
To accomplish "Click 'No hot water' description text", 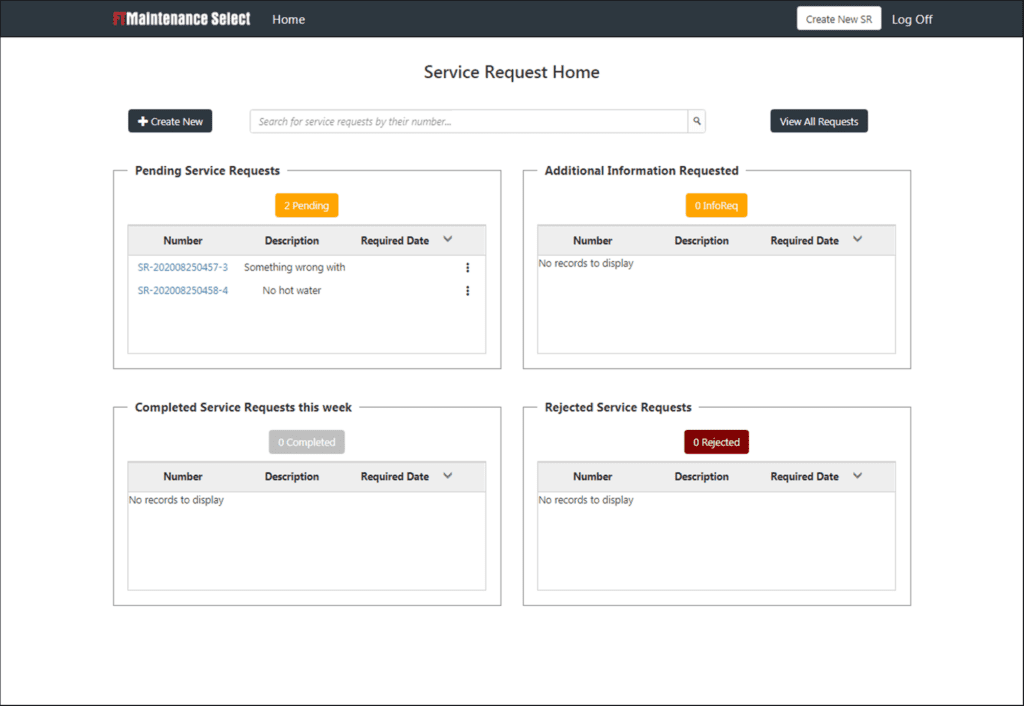I will point(292,291).
